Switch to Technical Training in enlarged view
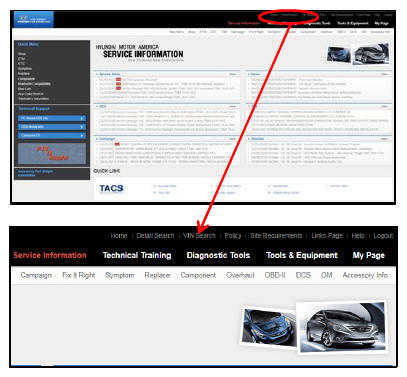This screenshot has width=407, height=377. 137,255
